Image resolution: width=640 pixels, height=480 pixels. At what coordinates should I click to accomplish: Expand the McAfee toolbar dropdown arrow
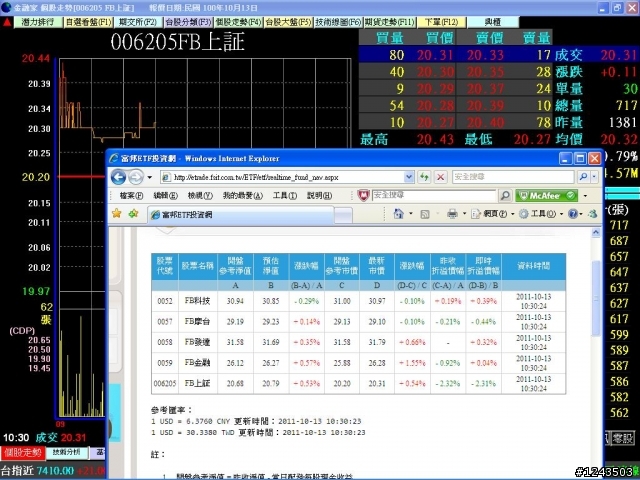tap(586, 196)
